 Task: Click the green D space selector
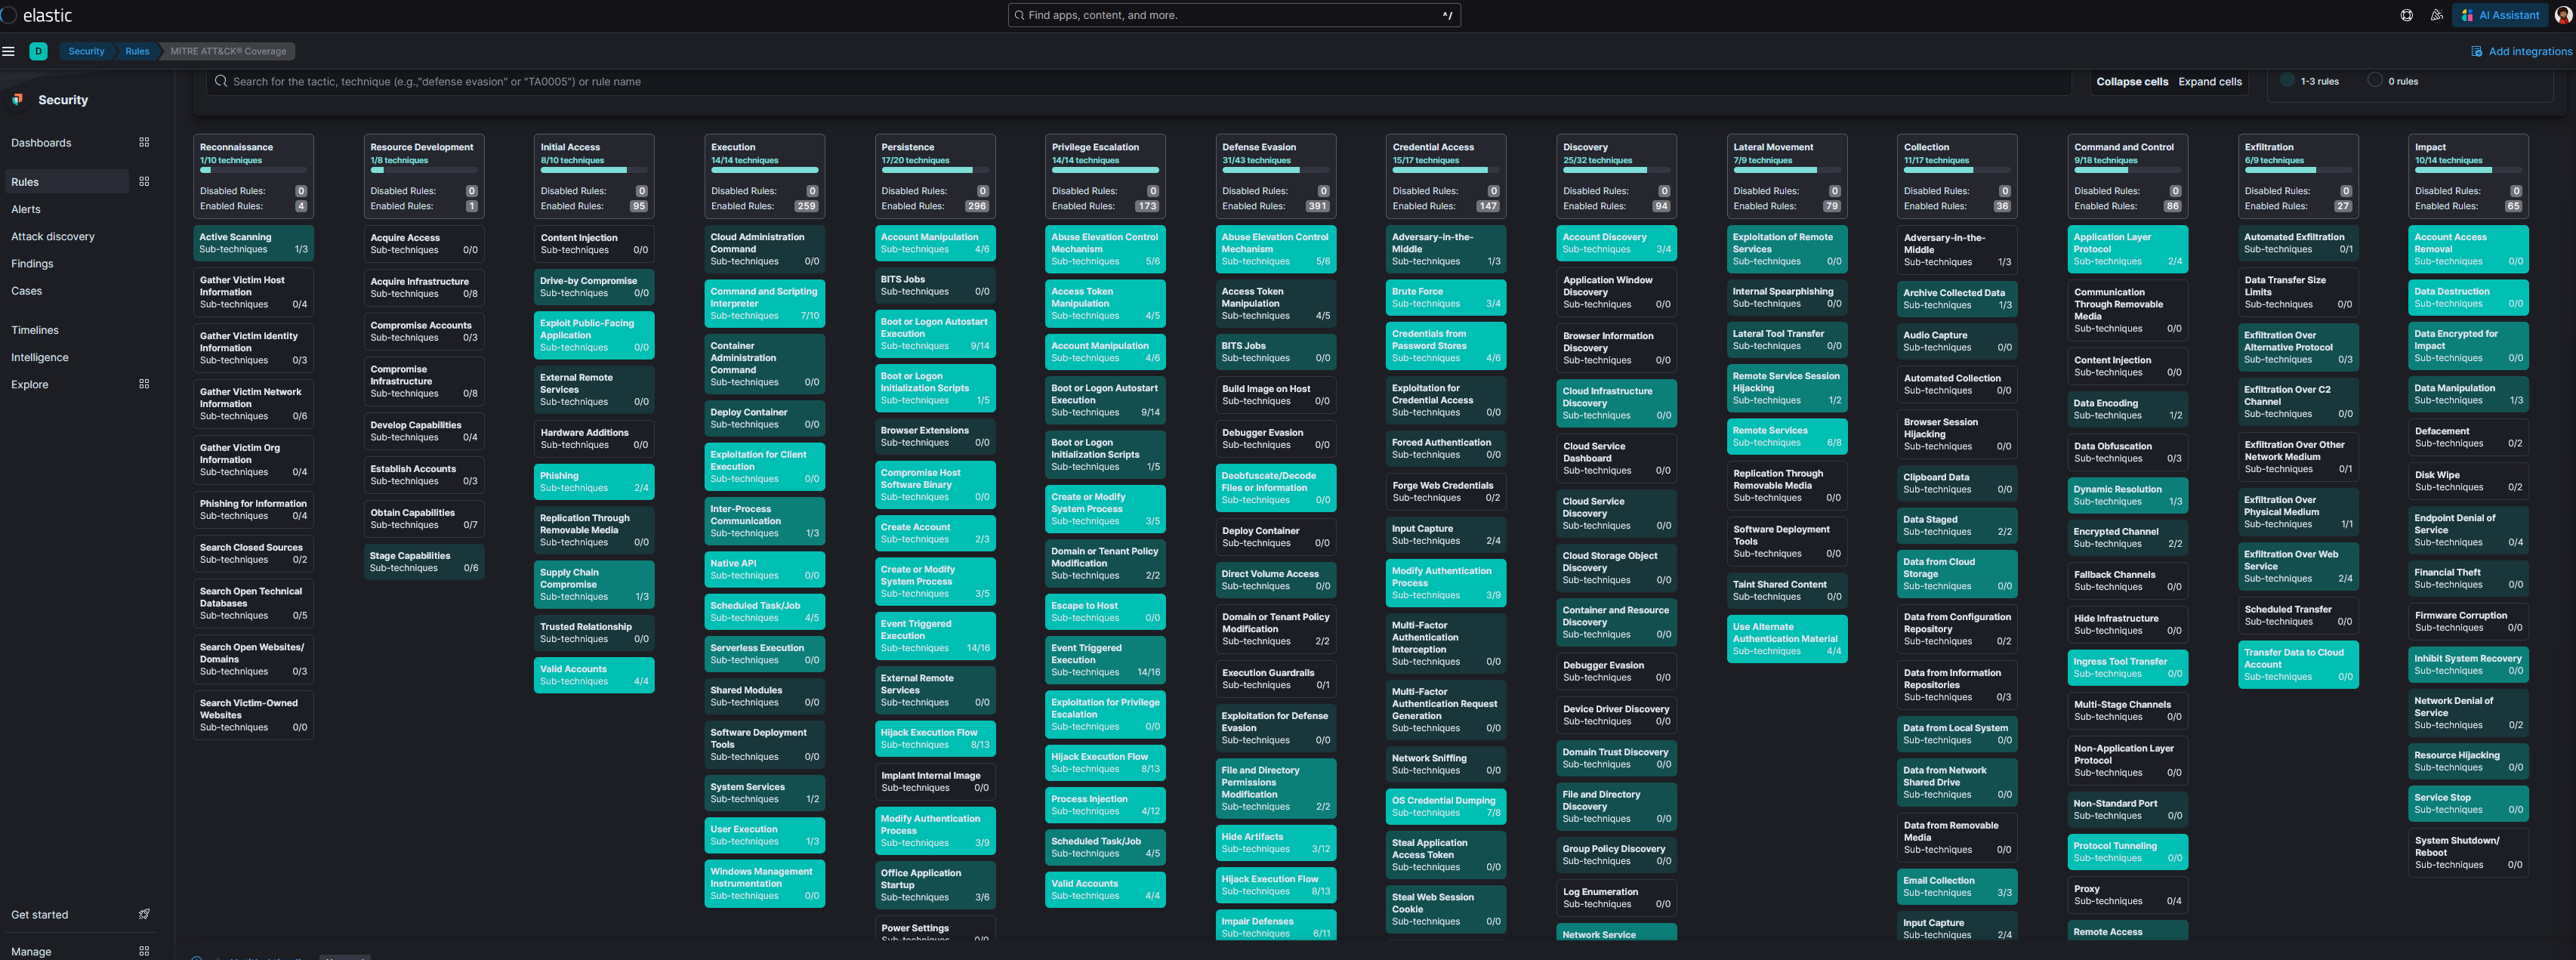pos(38,51)
